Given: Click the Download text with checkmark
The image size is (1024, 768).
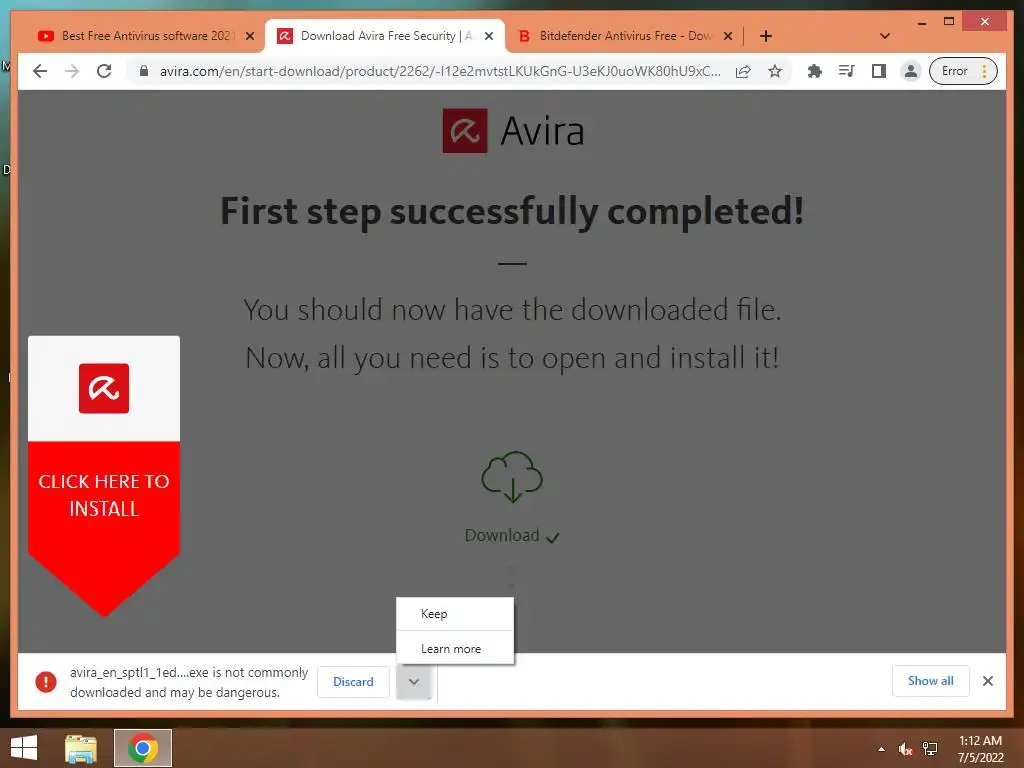Looking at the screenshot, I should [x=512, y=536].
